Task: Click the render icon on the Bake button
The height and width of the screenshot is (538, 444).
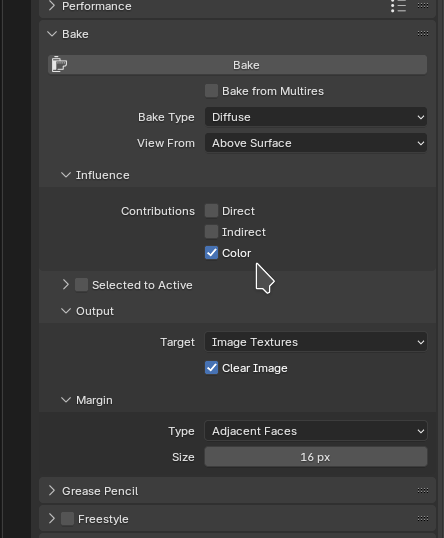Action: pos(59,65)
